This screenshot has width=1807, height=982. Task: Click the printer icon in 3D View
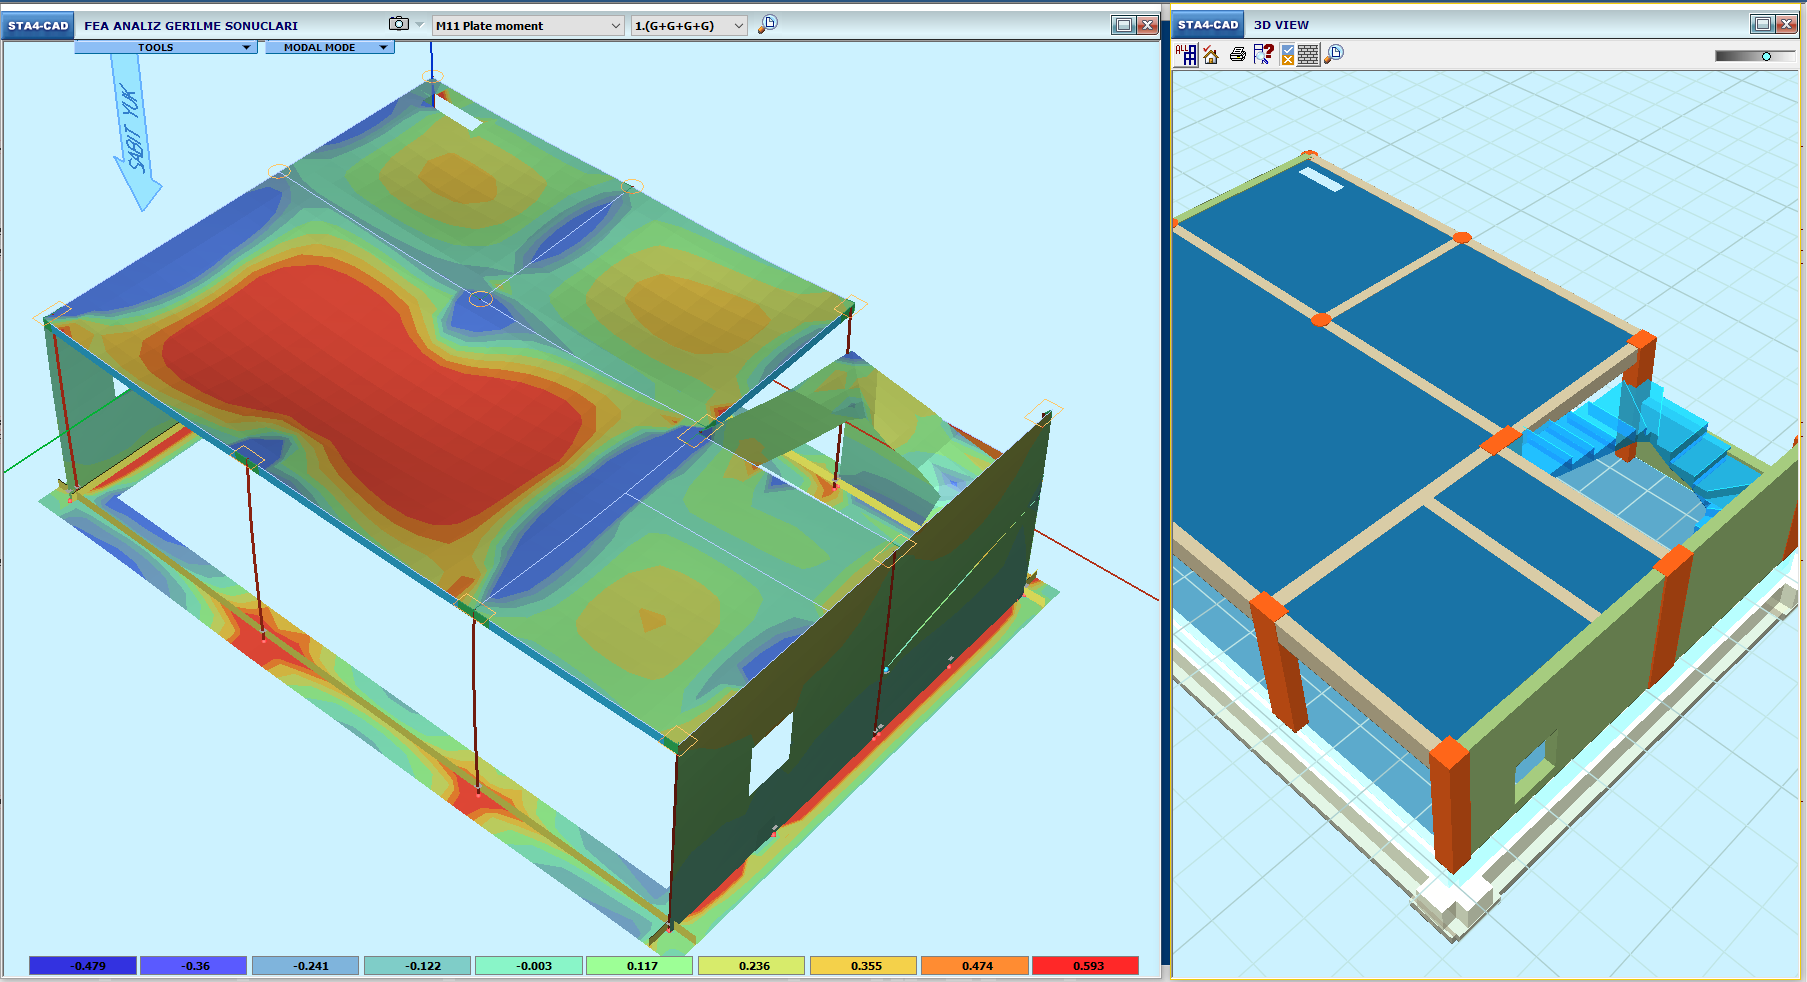[x=1238, y=55]
